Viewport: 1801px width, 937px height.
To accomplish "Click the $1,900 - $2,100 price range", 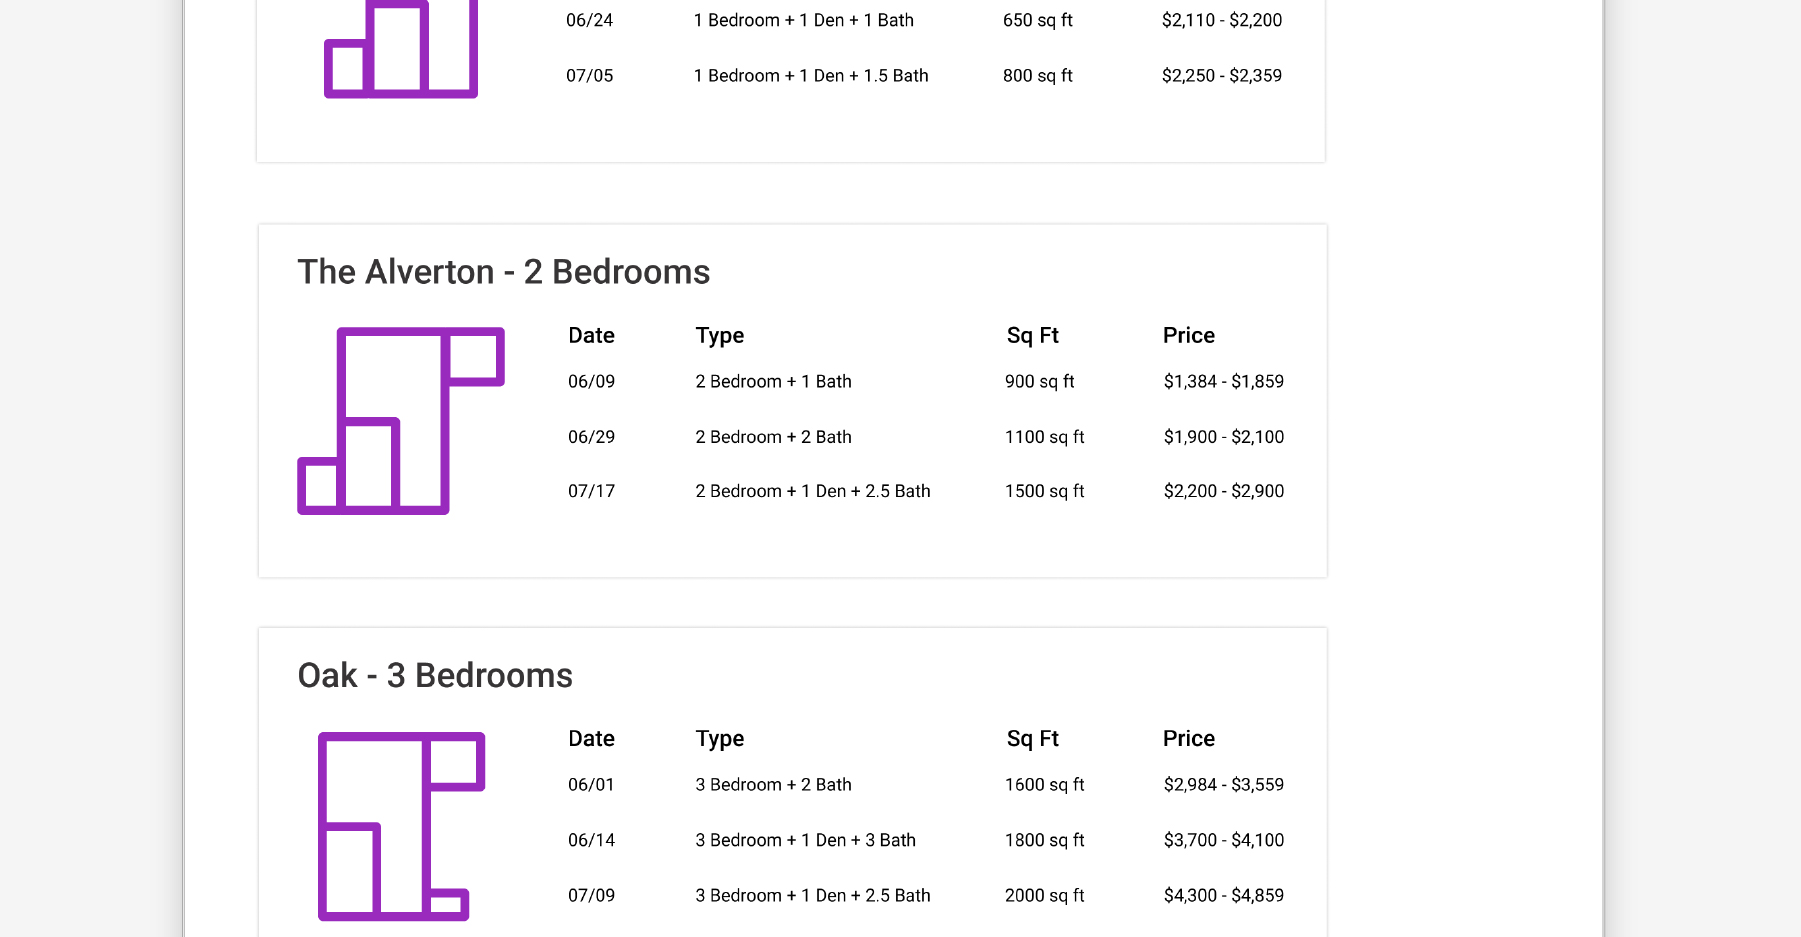I will pyautogui.click(x=1223, y=437).
